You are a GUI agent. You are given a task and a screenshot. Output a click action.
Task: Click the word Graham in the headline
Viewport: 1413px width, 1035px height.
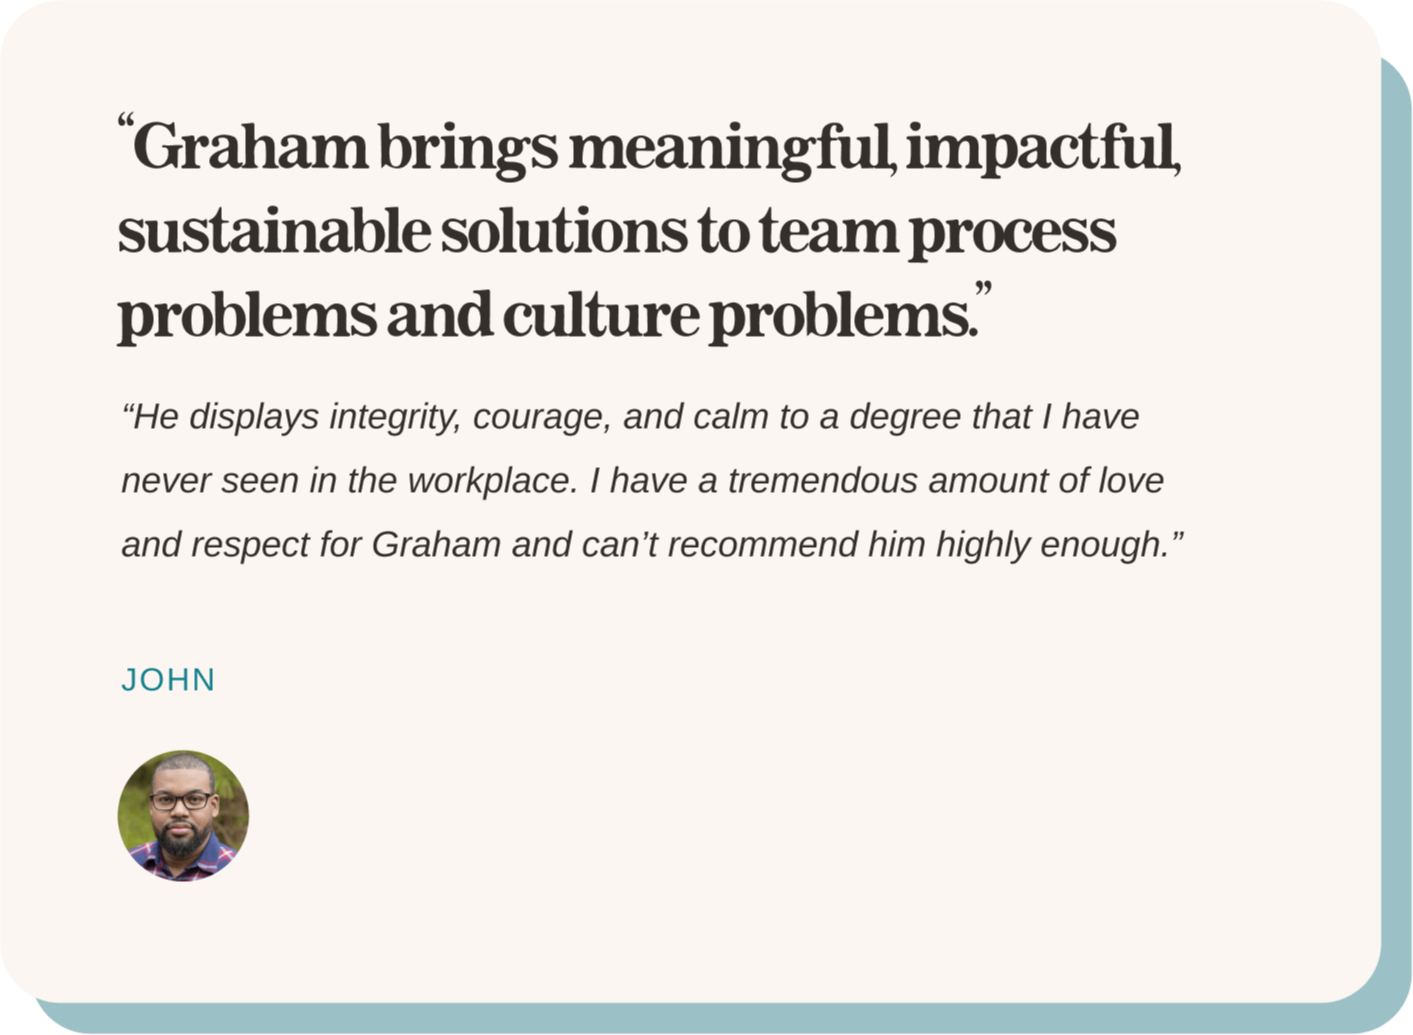click(250, 147)
